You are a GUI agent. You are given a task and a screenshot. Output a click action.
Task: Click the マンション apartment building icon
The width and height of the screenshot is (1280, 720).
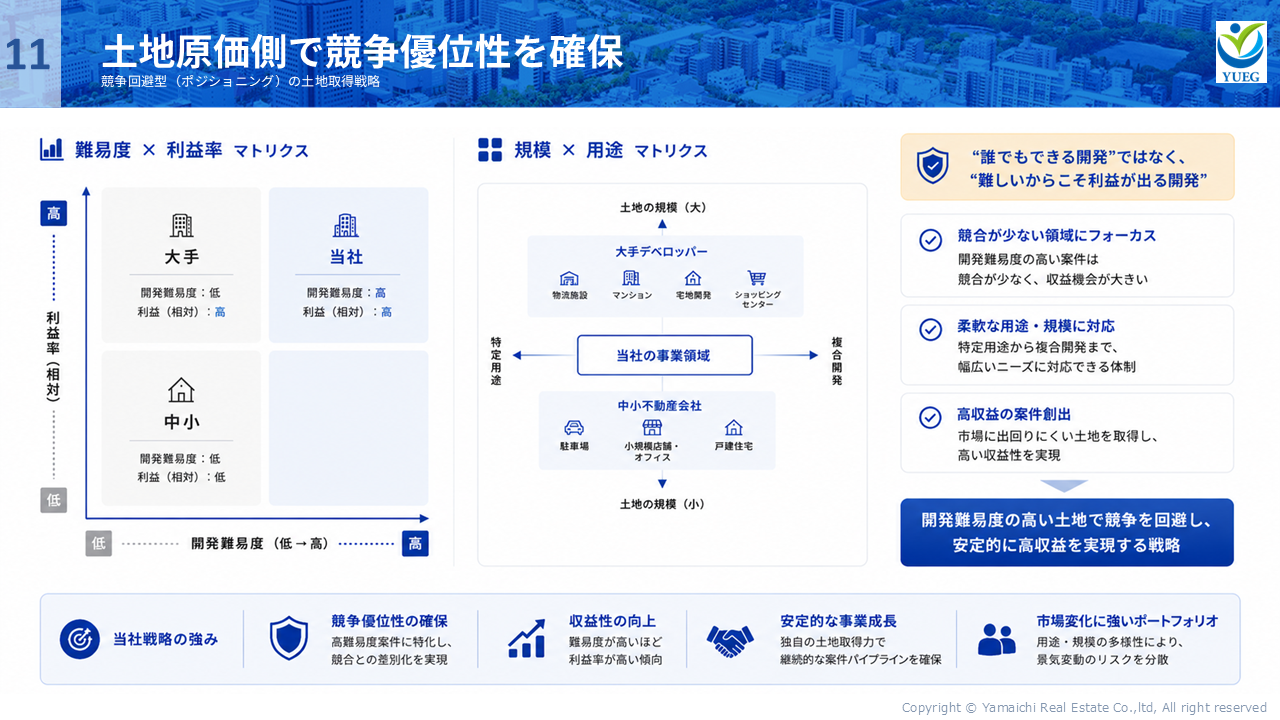(x=631, y=278)
